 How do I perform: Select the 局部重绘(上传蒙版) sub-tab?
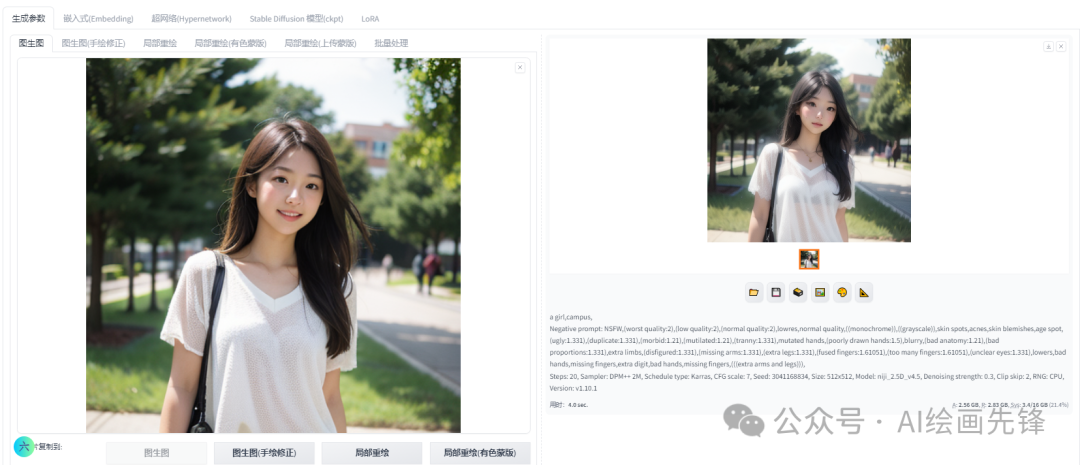coord(320,43)
